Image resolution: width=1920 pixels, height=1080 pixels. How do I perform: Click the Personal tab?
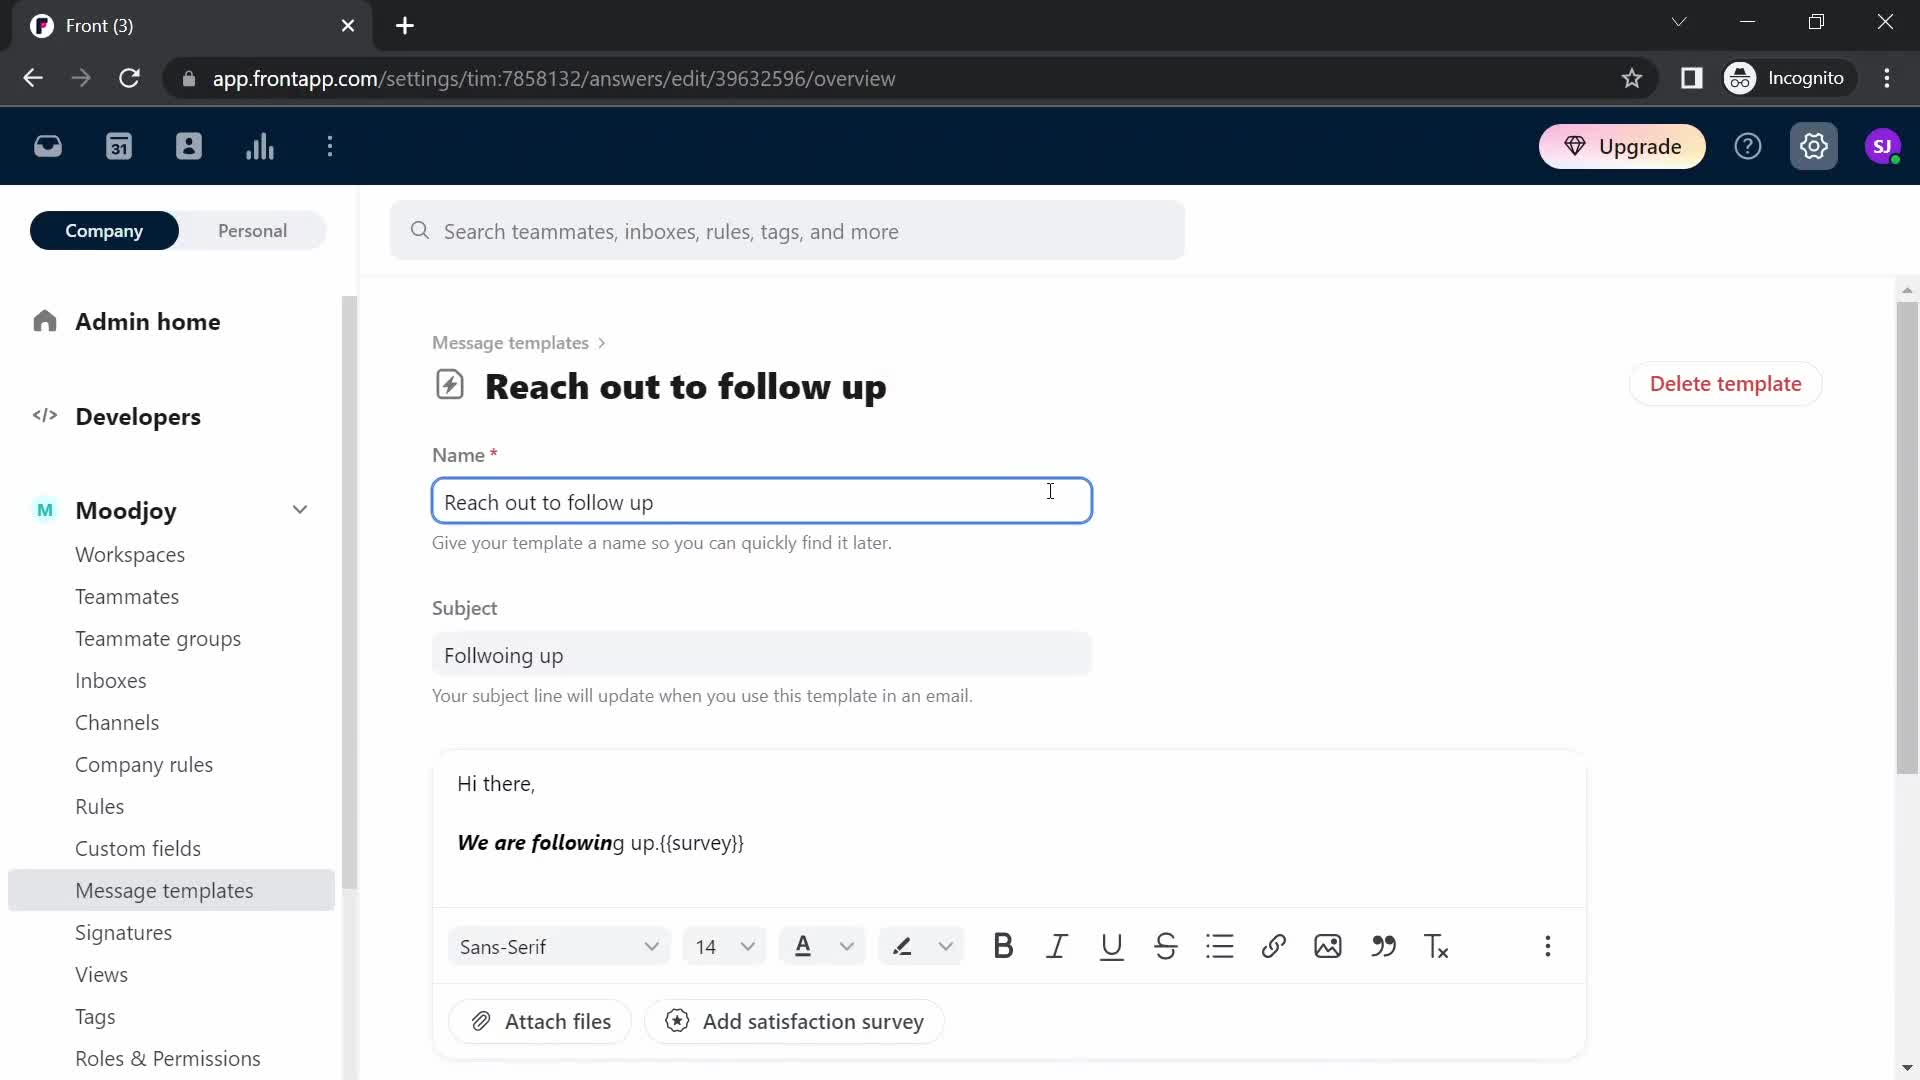click(x=252, y=231)
